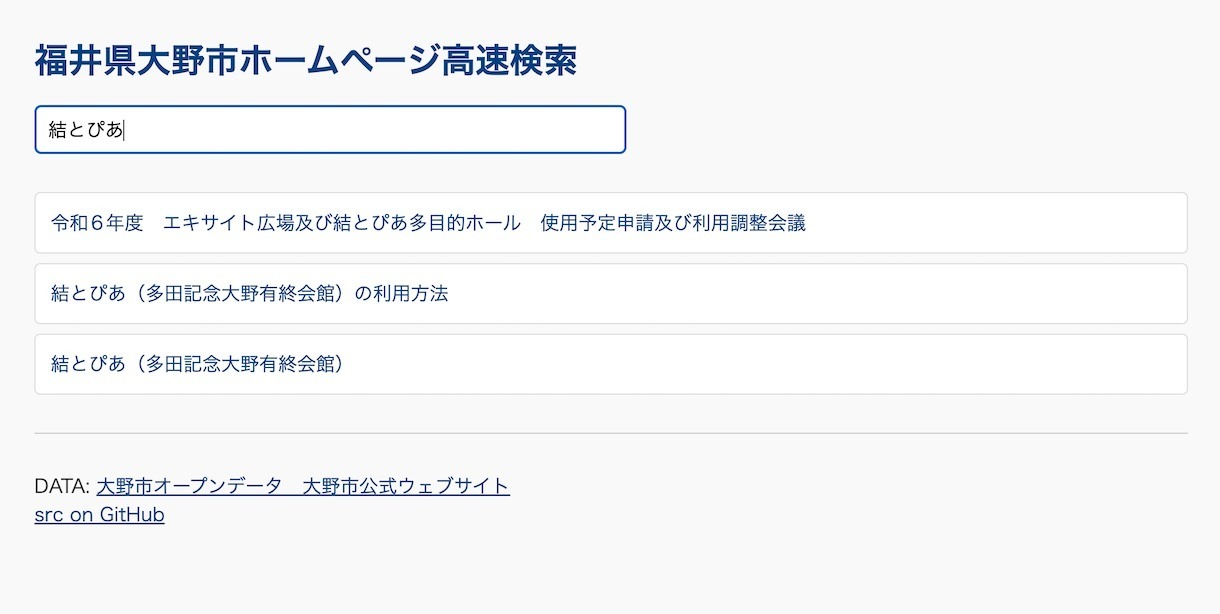Open the 令和６年度 エキサイト広場 result

click(x=611, y=223)
